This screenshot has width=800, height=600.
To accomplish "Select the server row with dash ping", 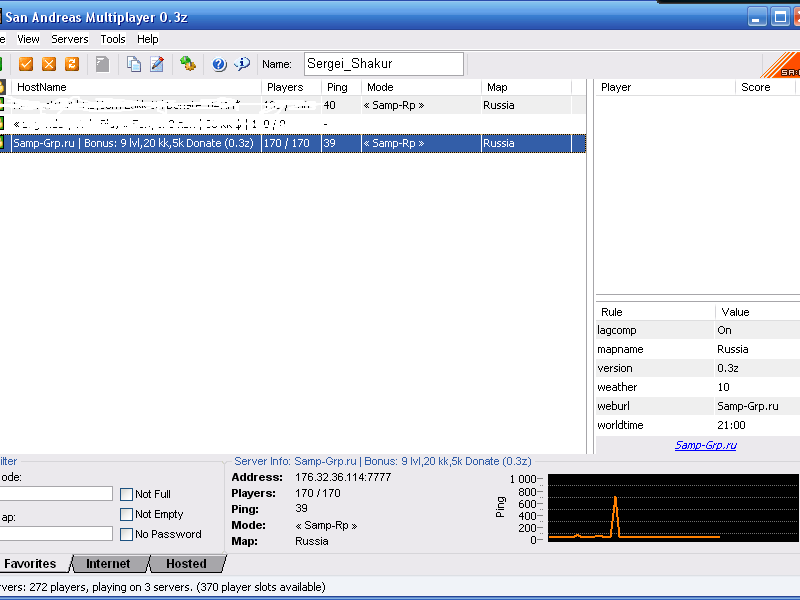I will (293, 124).
